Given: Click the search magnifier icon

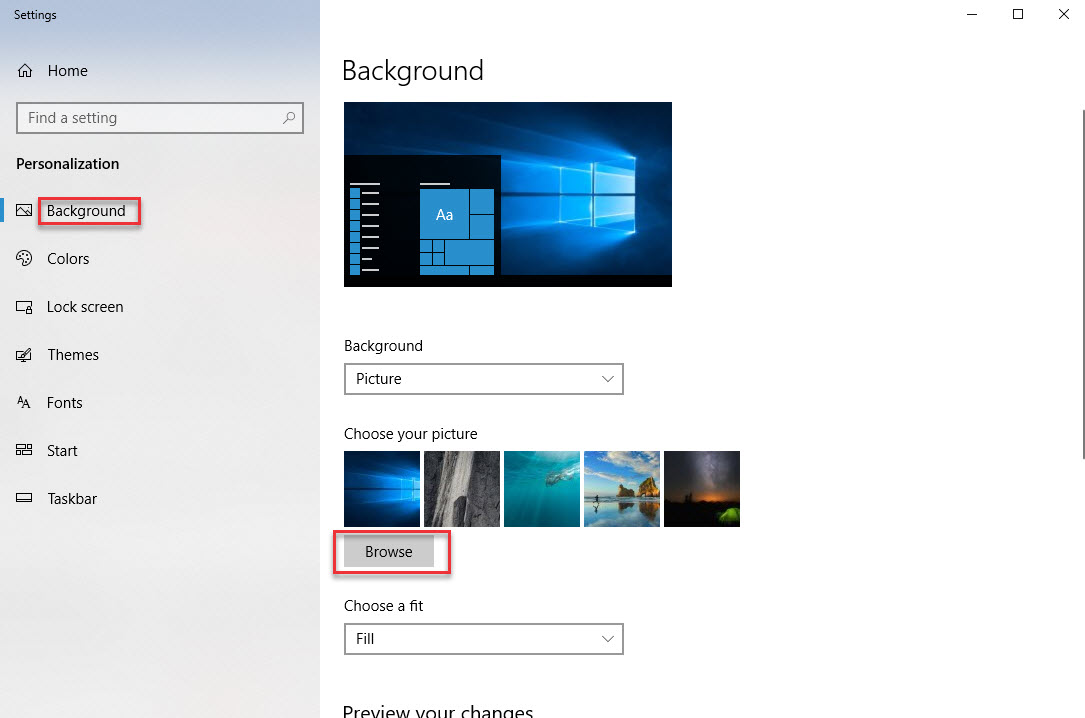Looking at the screenshot, I should click(x=289, y=118).
